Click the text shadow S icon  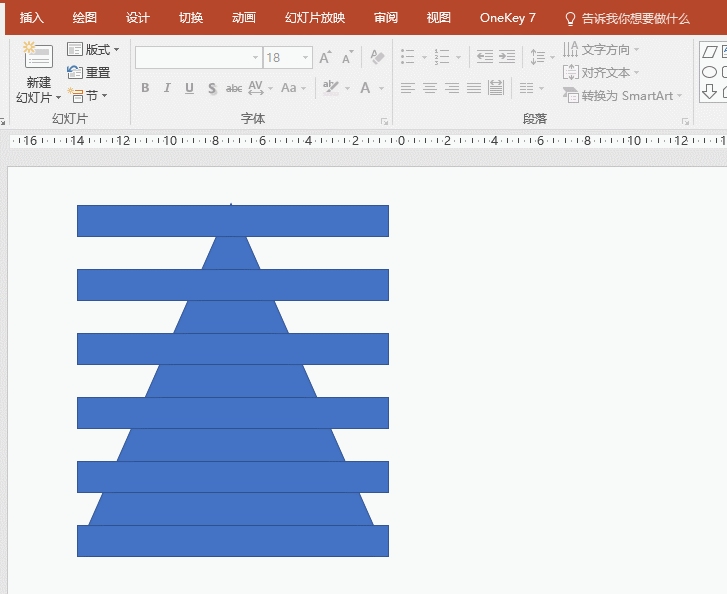point(212,88)
